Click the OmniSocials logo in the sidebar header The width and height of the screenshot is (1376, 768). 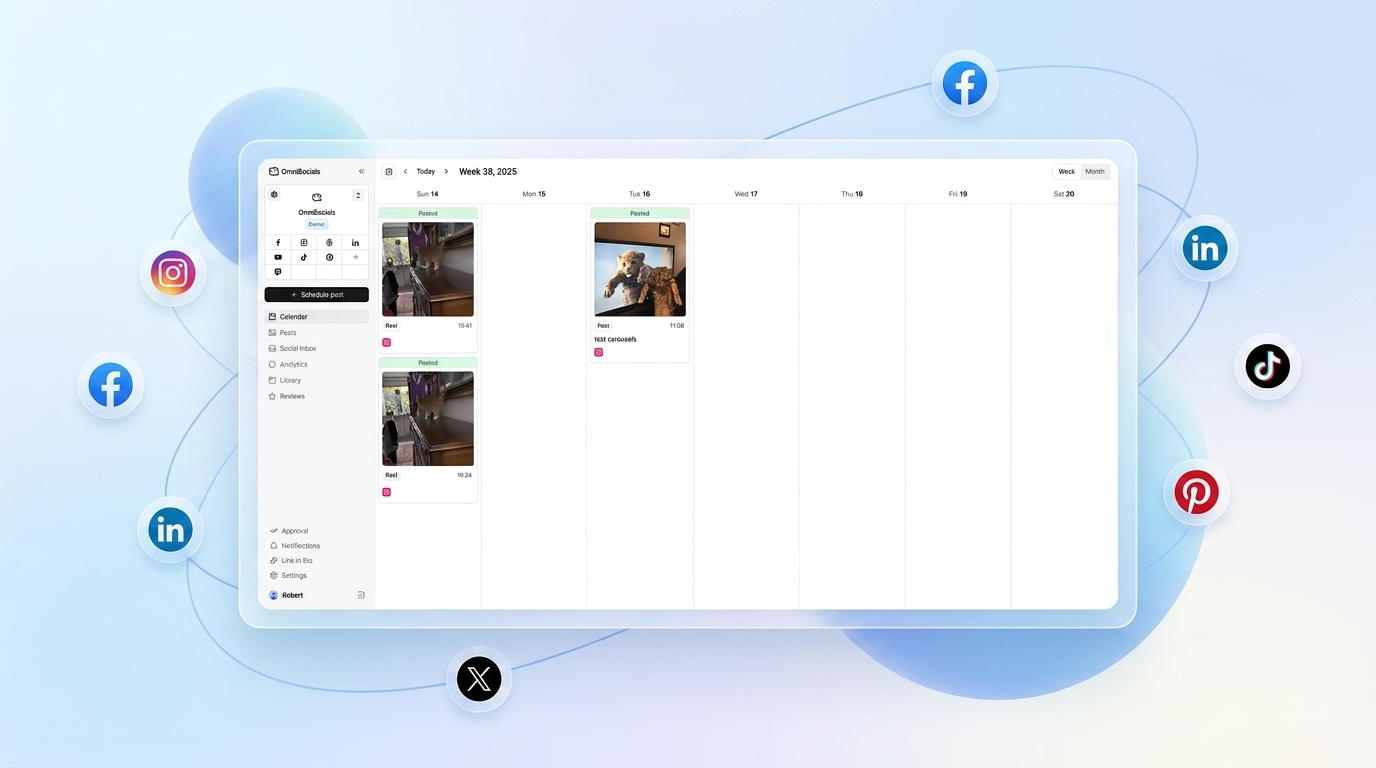(x=295, y=171)
